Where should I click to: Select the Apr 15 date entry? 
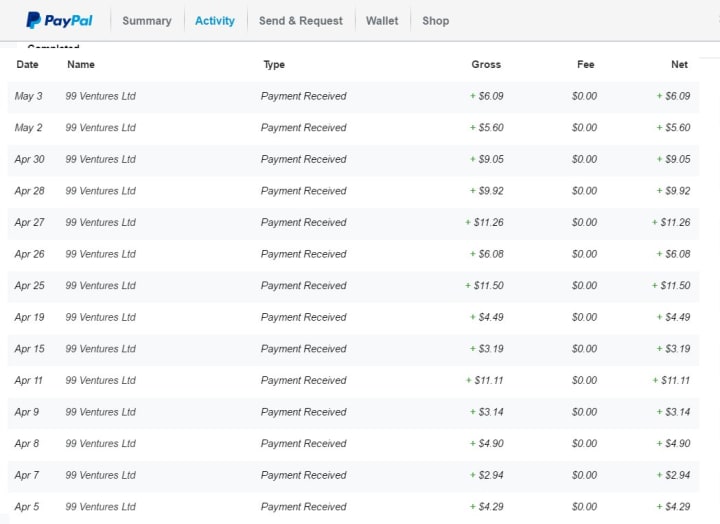pos(29,349)
